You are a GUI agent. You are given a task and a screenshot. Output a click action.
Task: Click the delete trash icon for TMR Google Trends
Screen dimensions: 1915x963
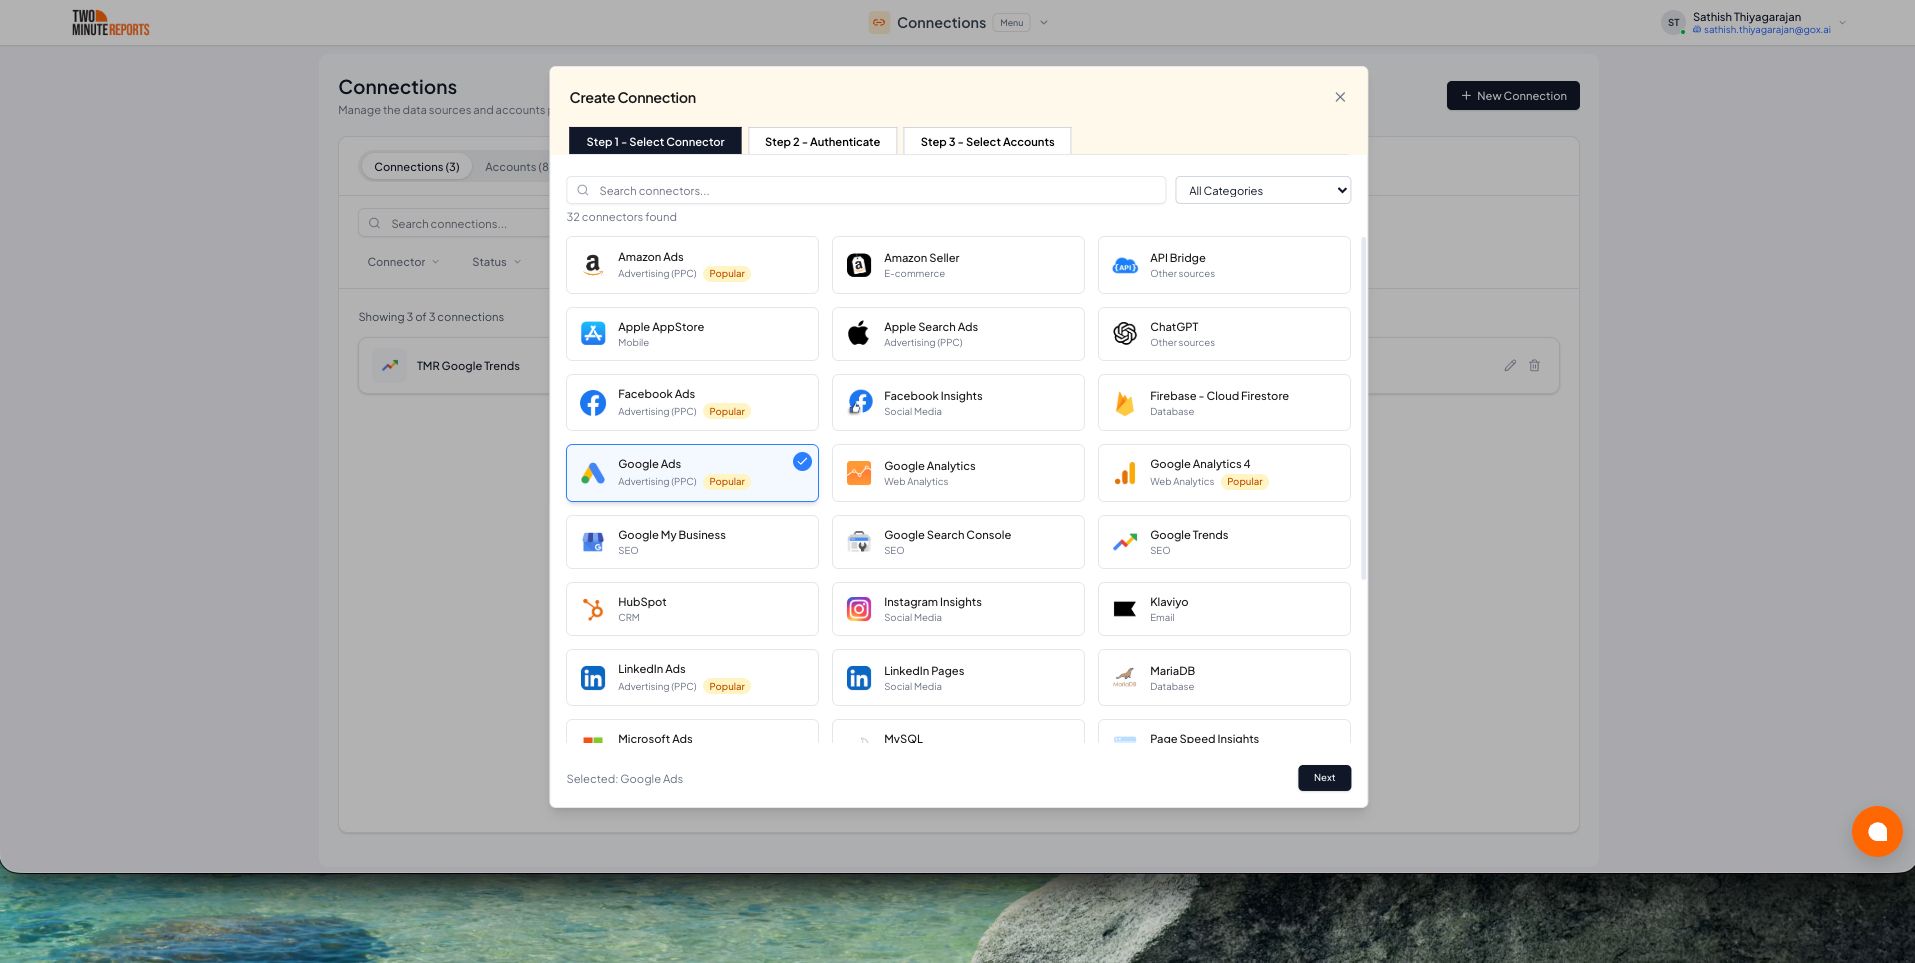1534,366
